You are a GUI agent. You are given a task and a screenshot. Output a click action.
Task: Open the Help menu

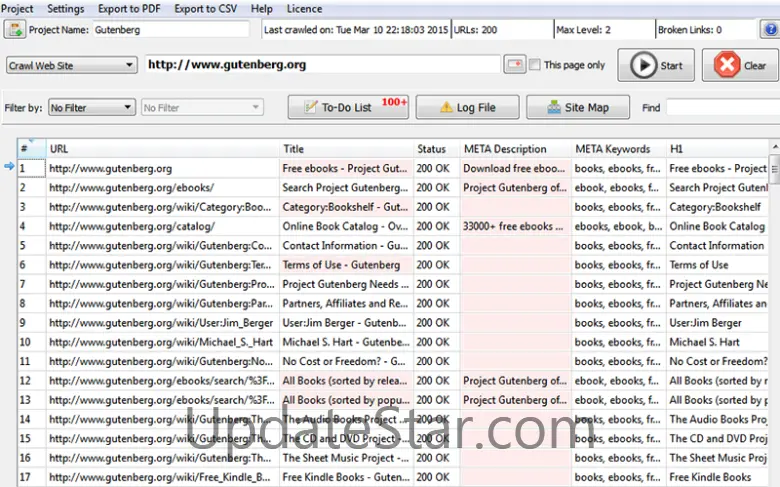pyautogui.click(x=262, y=9)
